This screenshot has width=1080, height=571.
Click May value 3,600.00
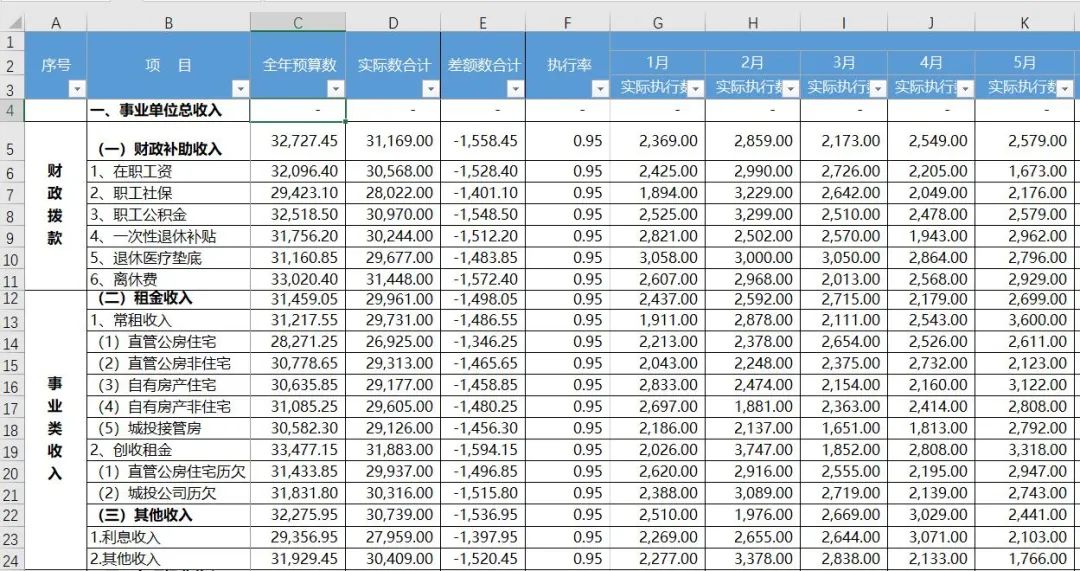1026,320
